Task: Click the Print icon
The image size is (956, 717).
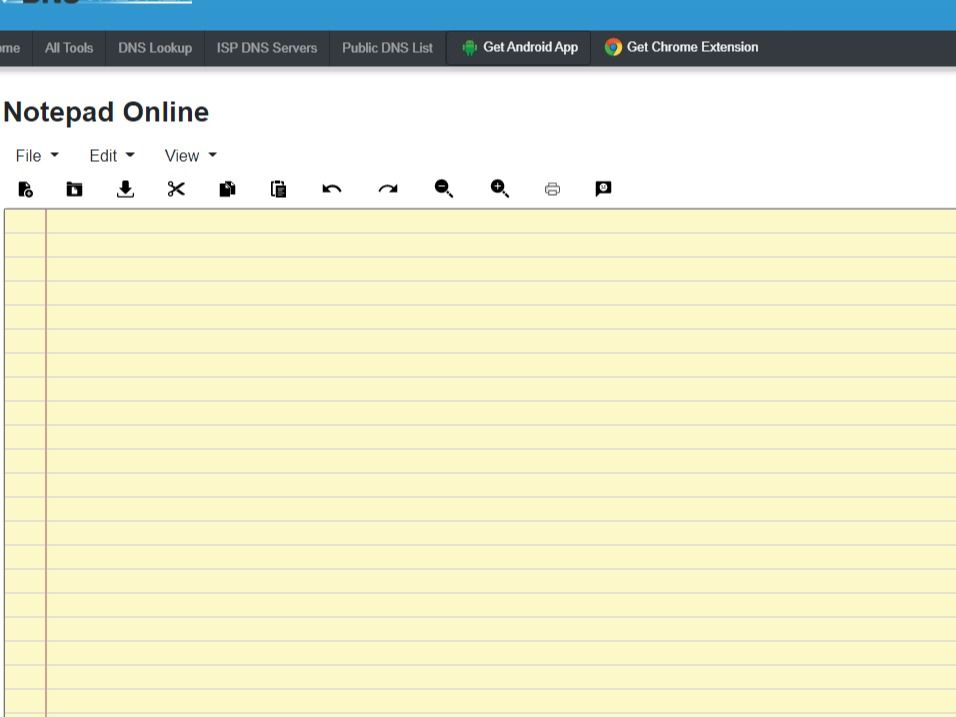Action: point(552,189)
